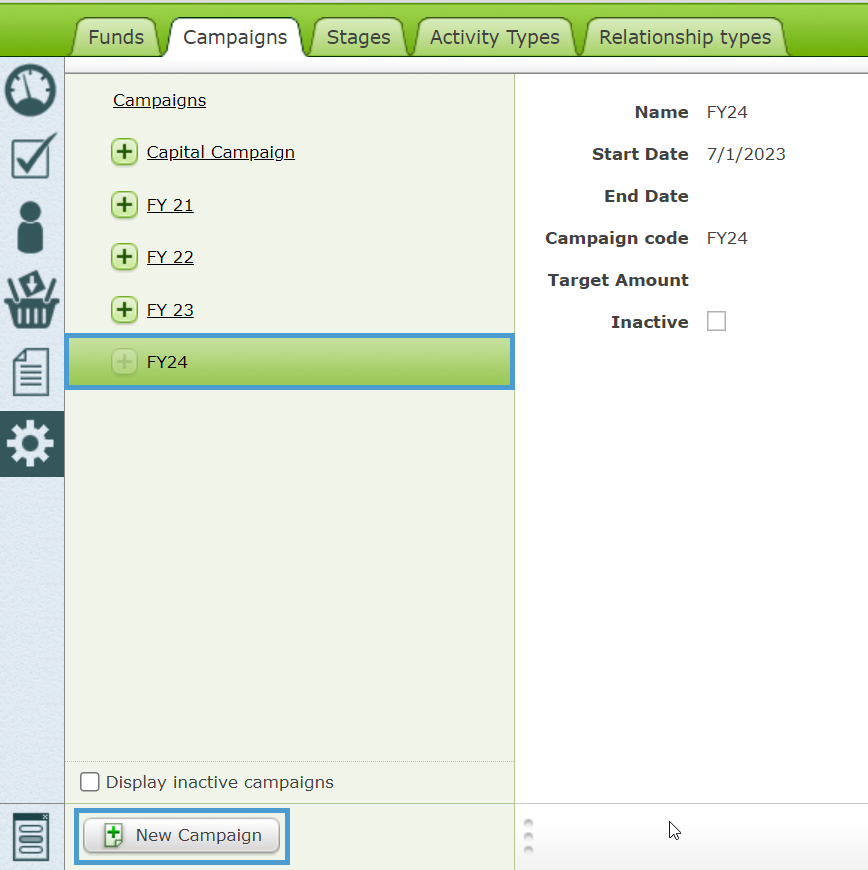
Task: Open the settings gear icon
Action: [x=31, y=443]
